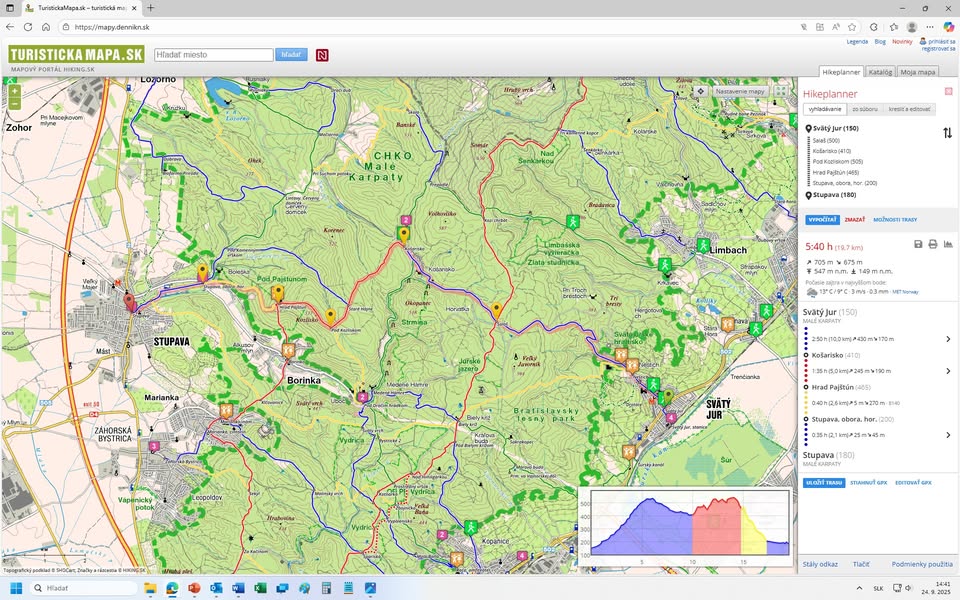Click the yellow waypoint pin at Pod Pajštúnom
Screen dimensions: 960x600
[277, 293]
